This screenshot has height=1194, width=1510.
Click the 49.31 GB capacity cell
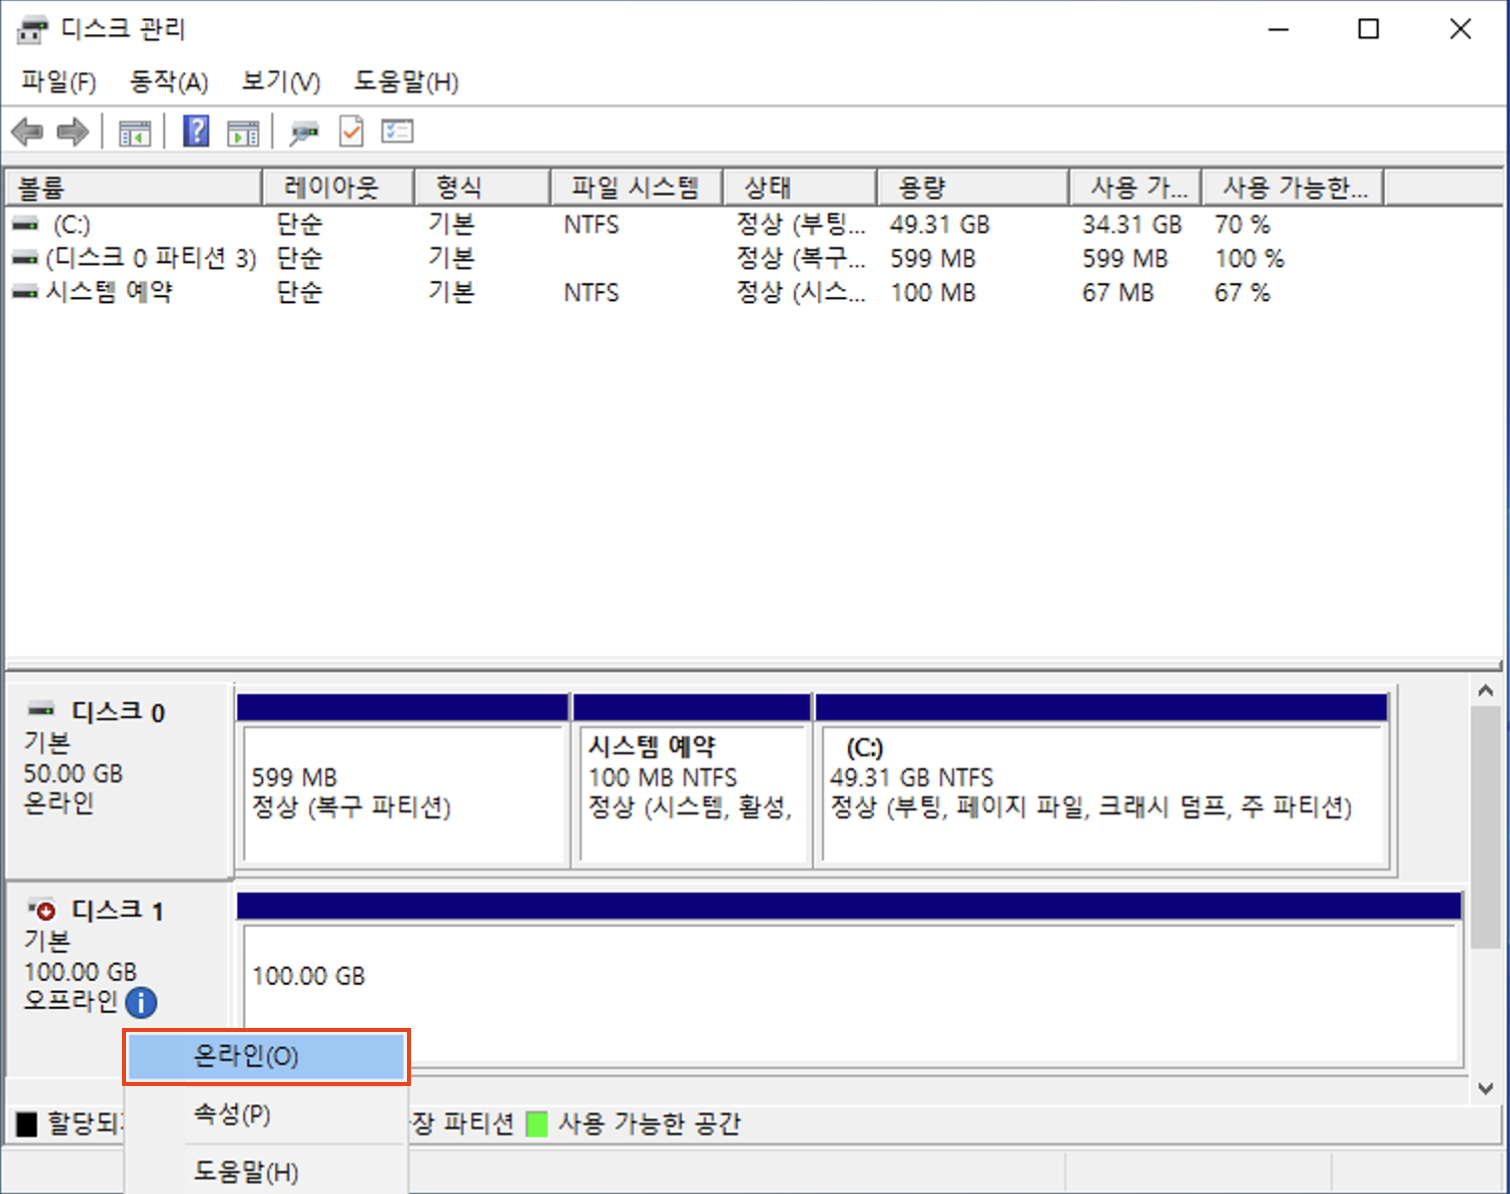tap(940, 225)
